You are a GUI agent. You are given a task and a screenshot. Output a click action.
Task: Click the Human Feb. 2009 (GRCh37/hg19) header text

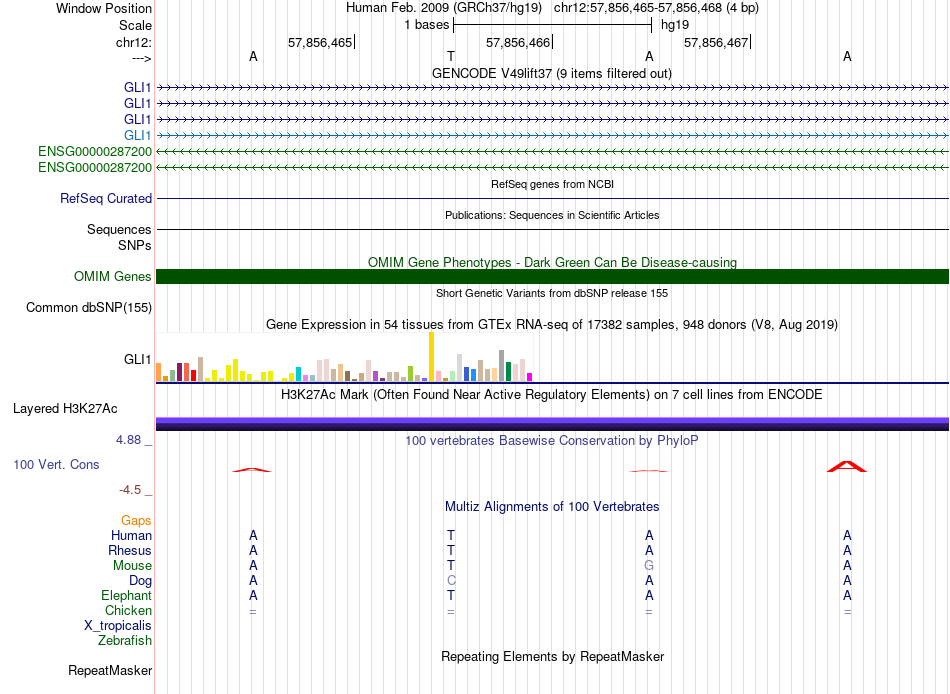(443, 8)
